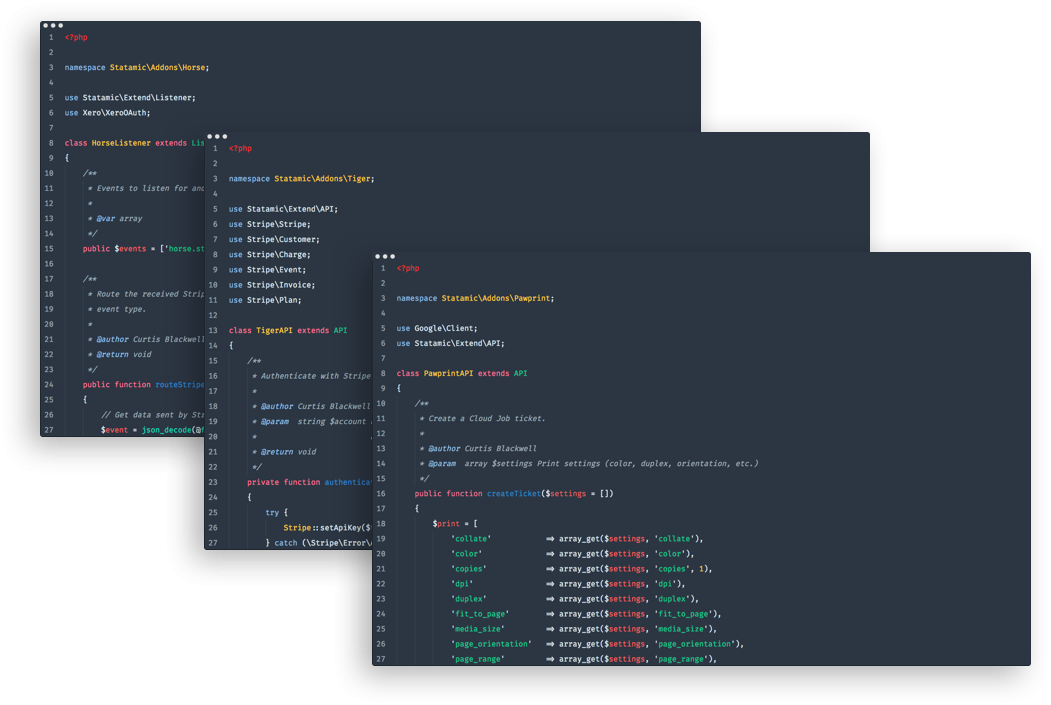Click the leftmost window dot of the Tiger editor
The width and height of the screenshot is (1051, 705).
209,136
